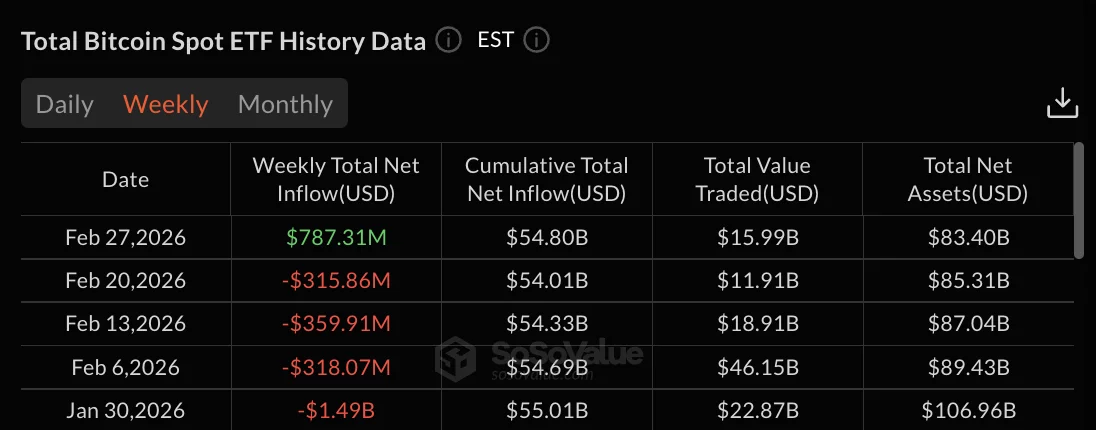Click the $106.96B total net assets cell
The width and height of the screenshot is (1096, 430).
(967, 411)
